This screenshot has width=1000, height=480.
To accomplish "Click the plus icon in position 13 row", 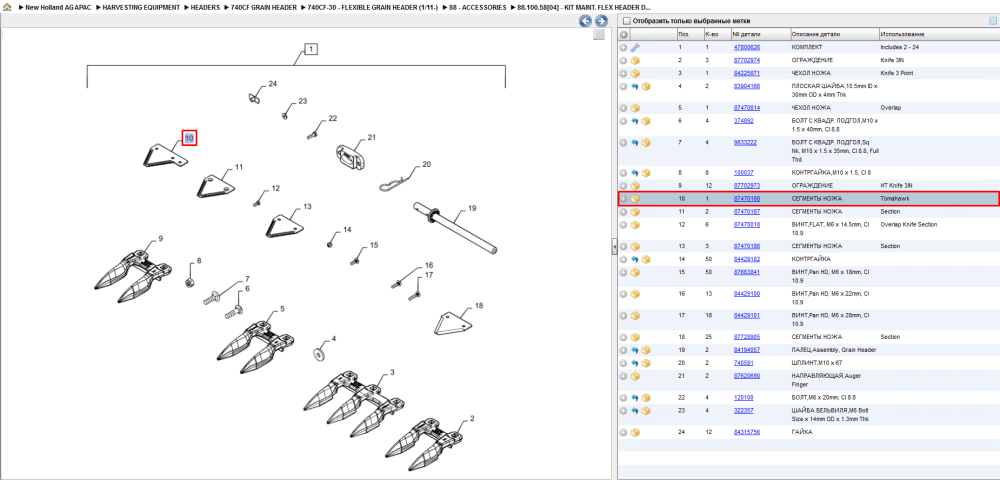I will [x=623, y=246].
